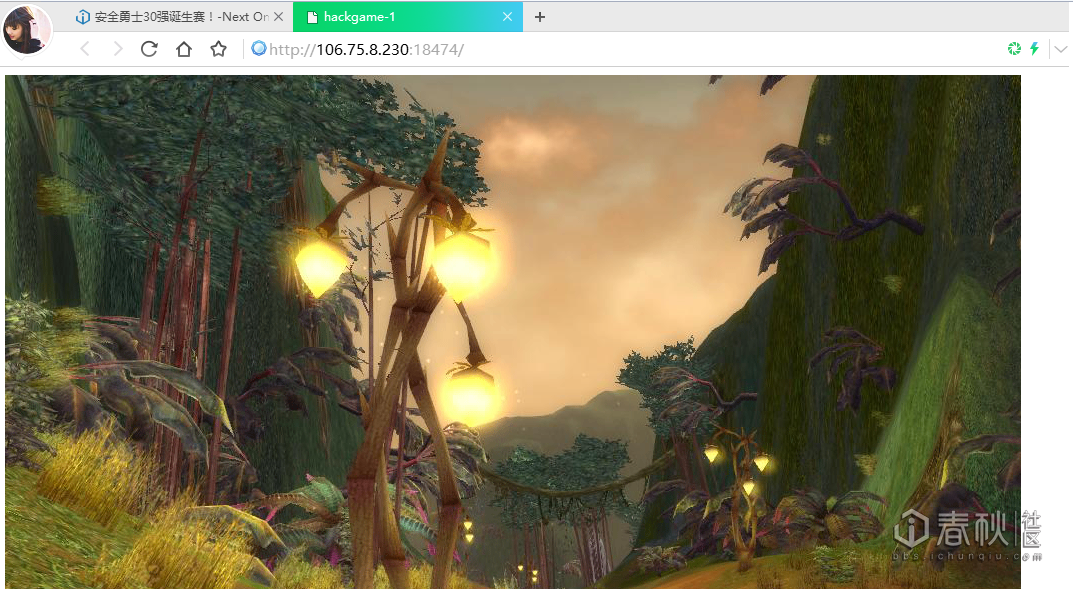Reload the current page
1073x589 pixels.
tap(149, 49)
